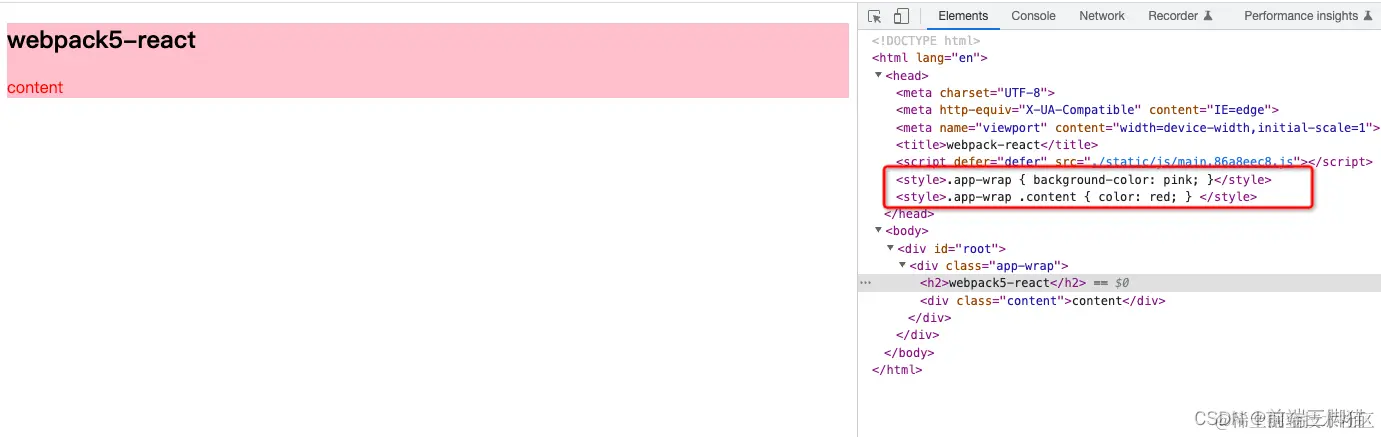Select the meta viewport line
This screenshot has width=1381, height=437.
pyautogui.click(x=1138, y=128)
